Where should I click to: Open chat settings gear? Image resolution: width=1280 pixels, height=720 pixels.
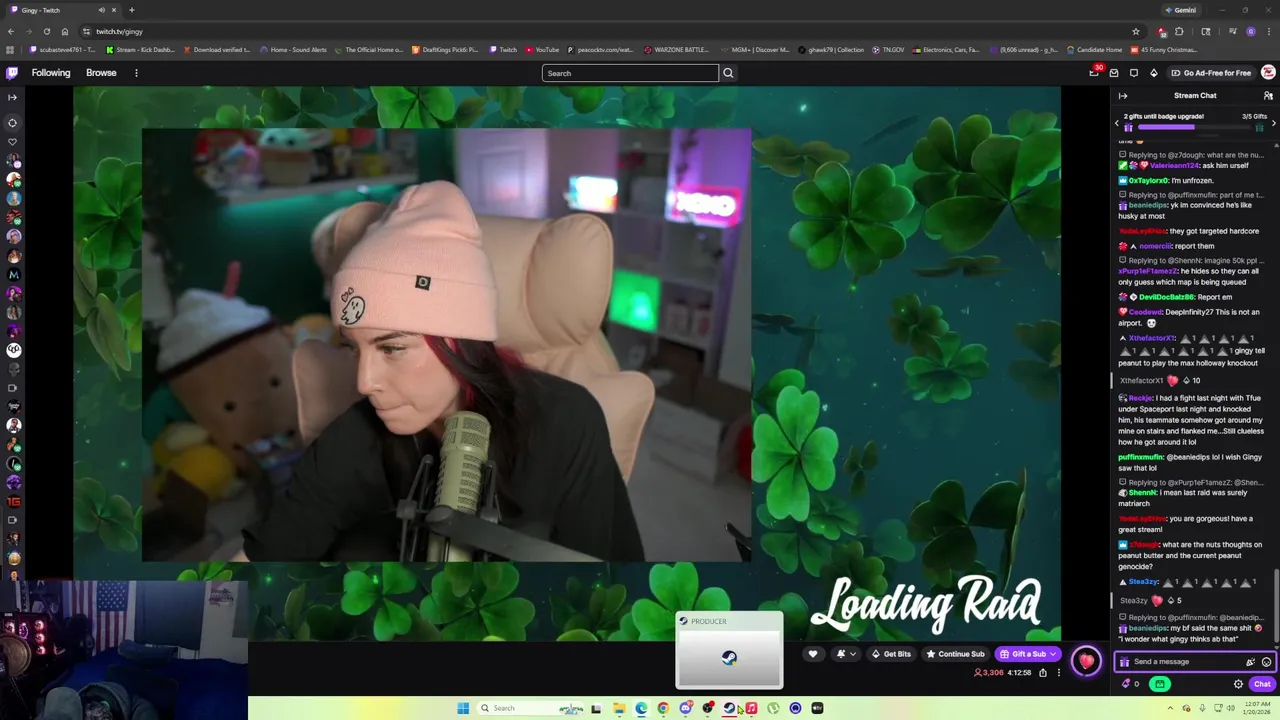(1238, 684)
